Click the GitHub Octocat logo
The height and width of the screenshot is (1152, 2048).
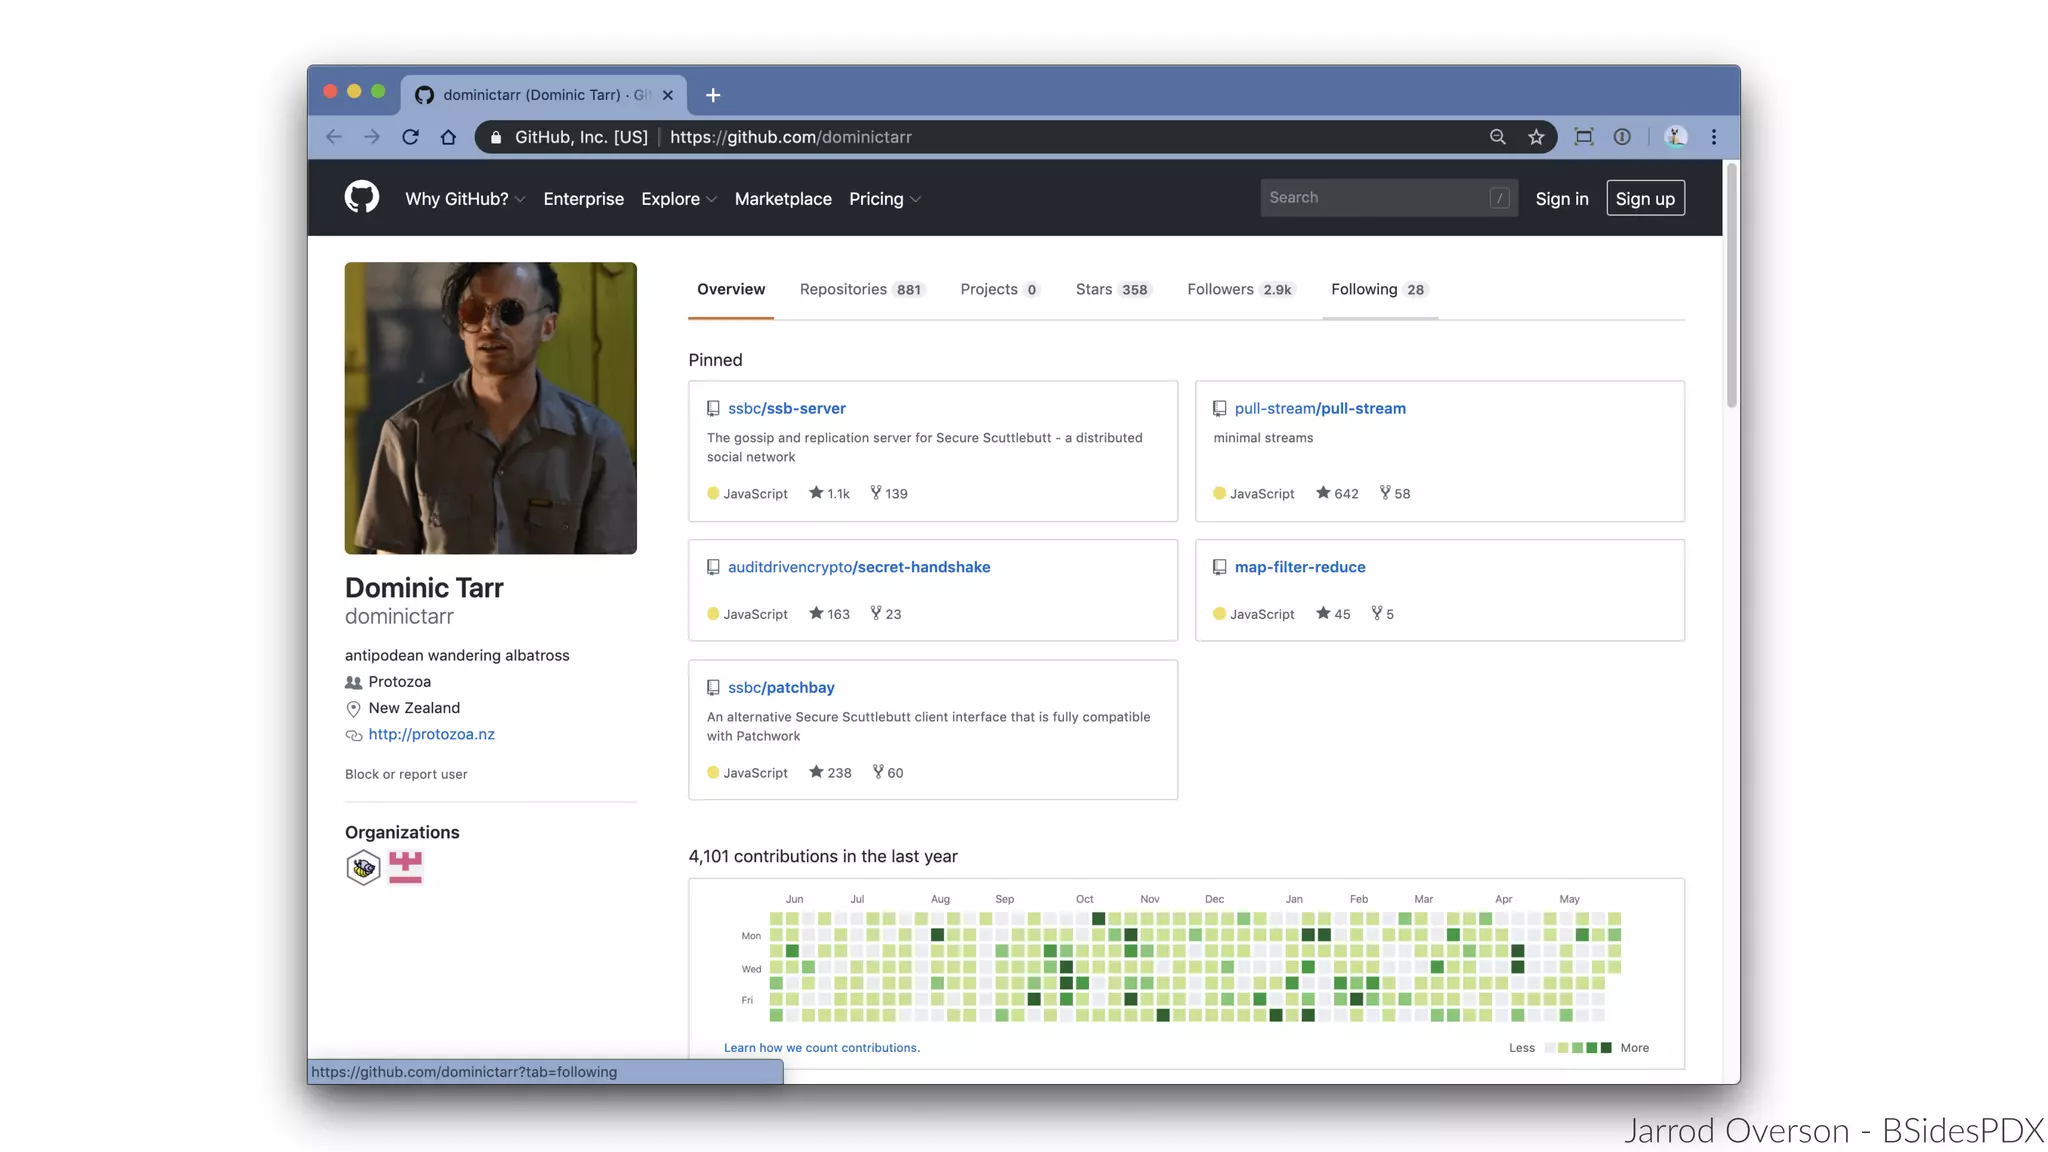pyautogui.click(x=362, y=197)
